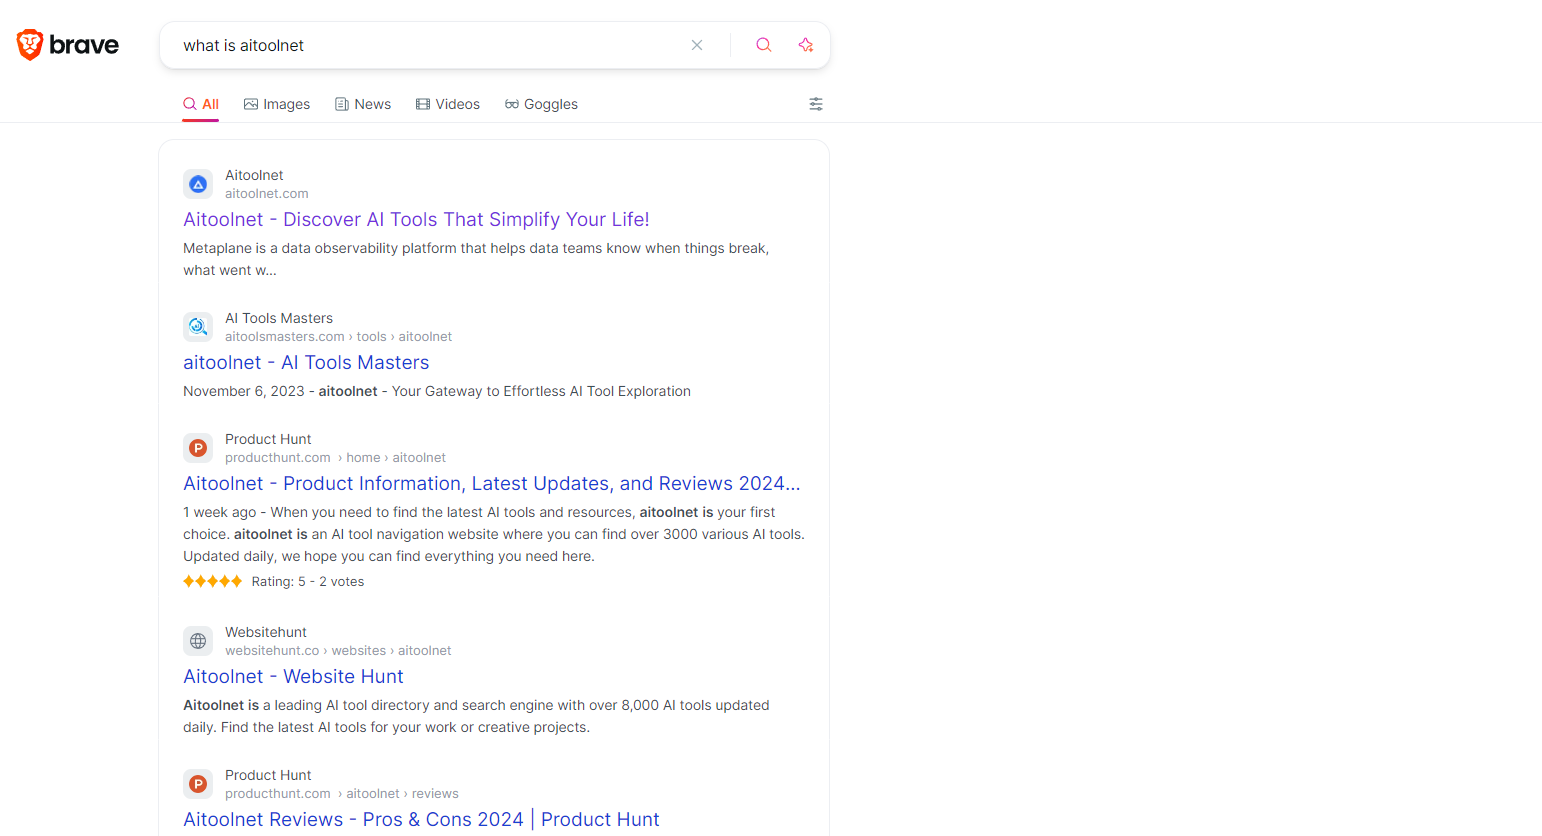Open the search filters icon
Screen dimensions: 1542x836
point(815,104)
